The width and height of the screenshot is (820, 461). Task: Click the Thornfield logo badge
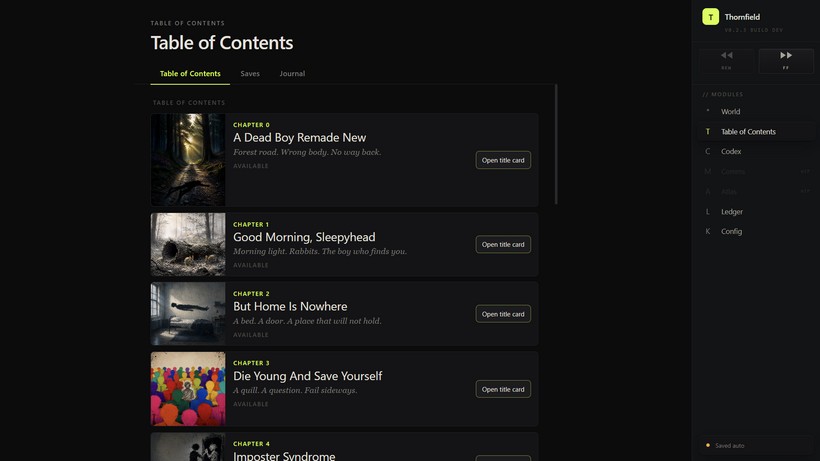[710, 17]
